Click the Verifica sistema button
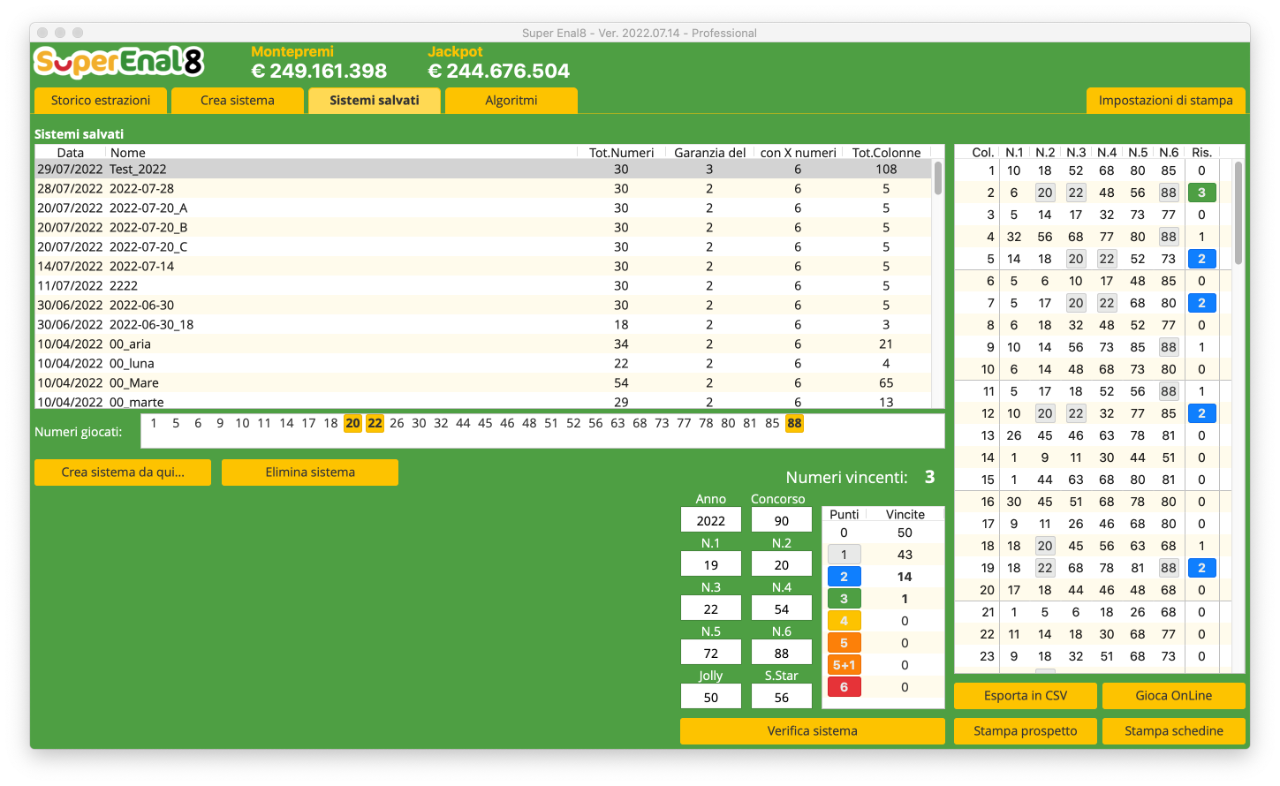Viewport: 1280px width, 786px height. (x=812, y=731)
